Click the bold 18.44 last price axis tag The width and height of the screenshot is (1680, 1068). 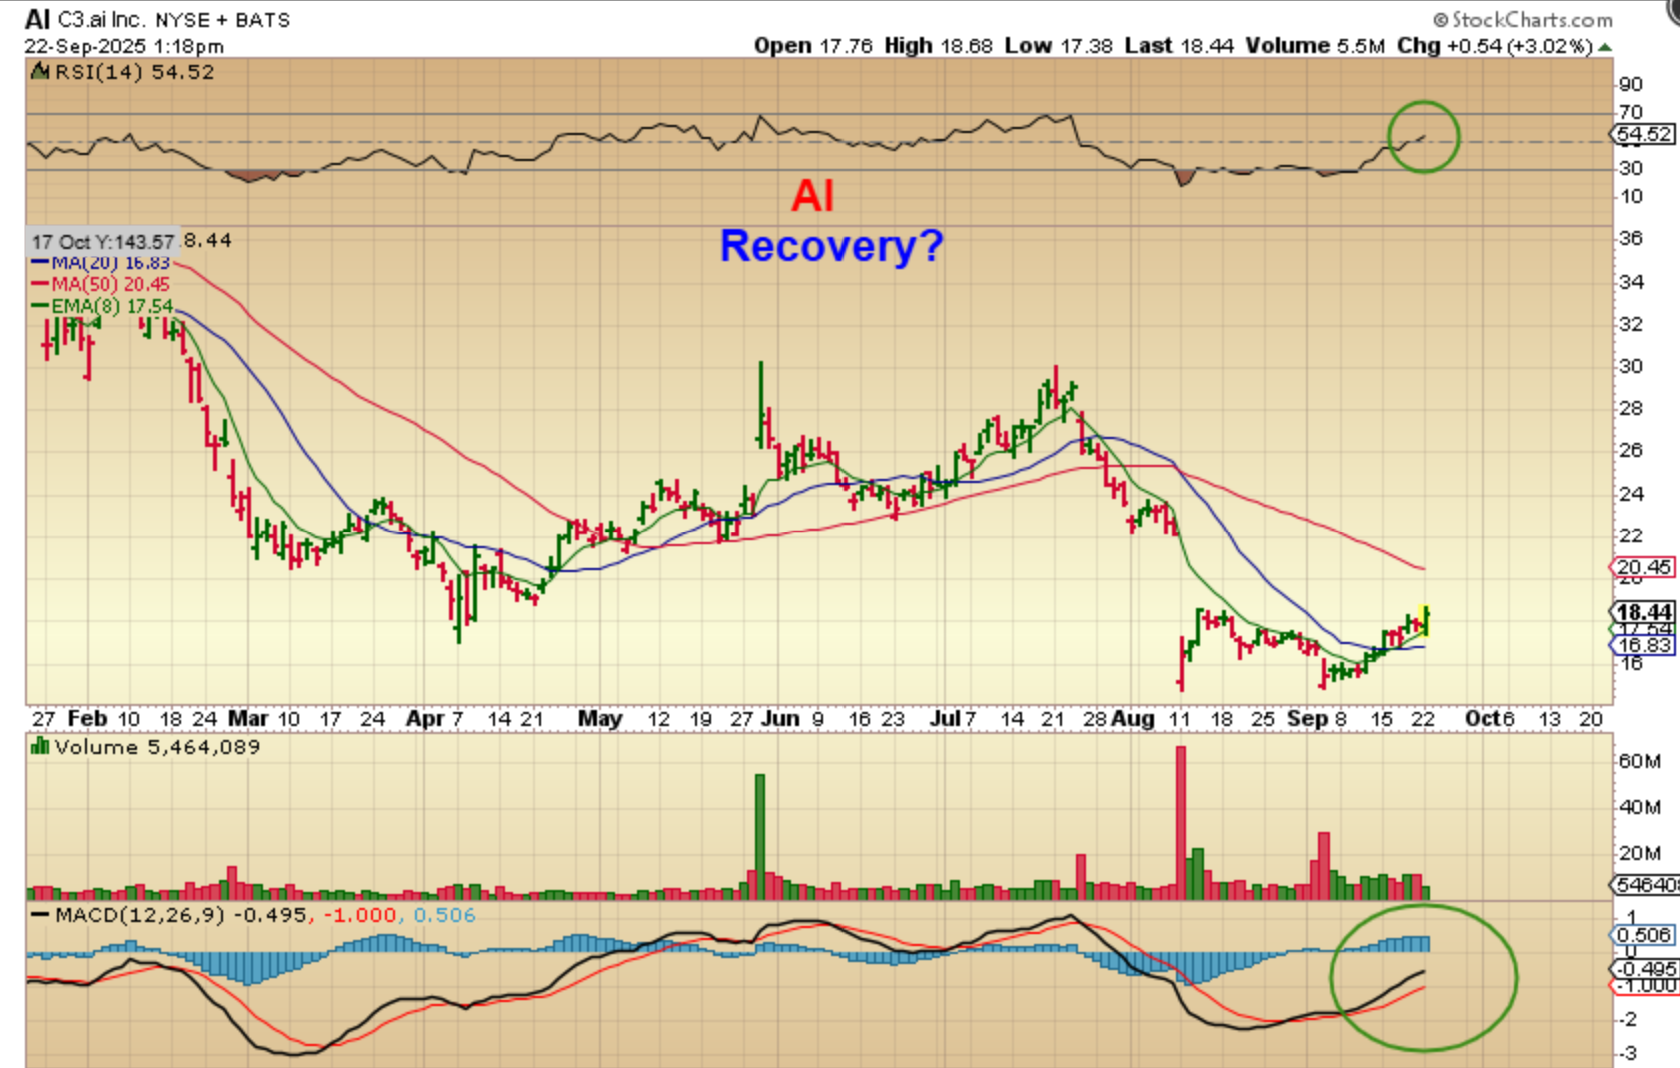point(1643,612)
